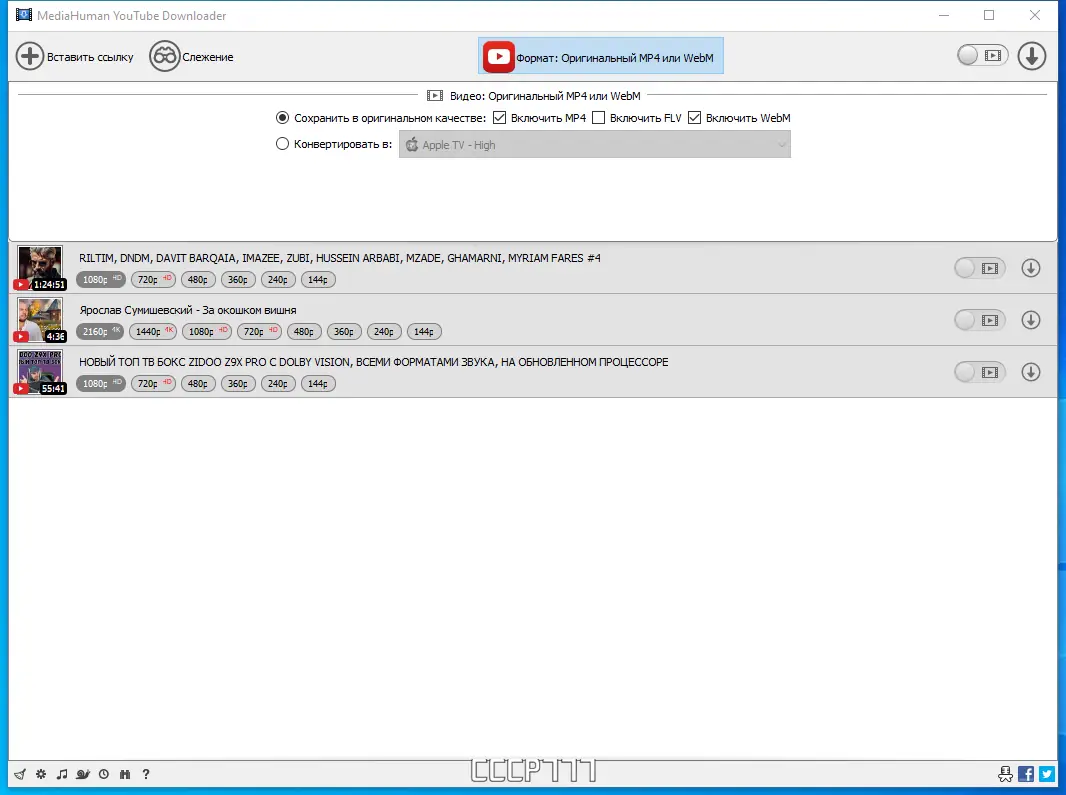Select Конвертировать в radio option
Viewport: 1066px width, 795px height.
coord(282,143)
